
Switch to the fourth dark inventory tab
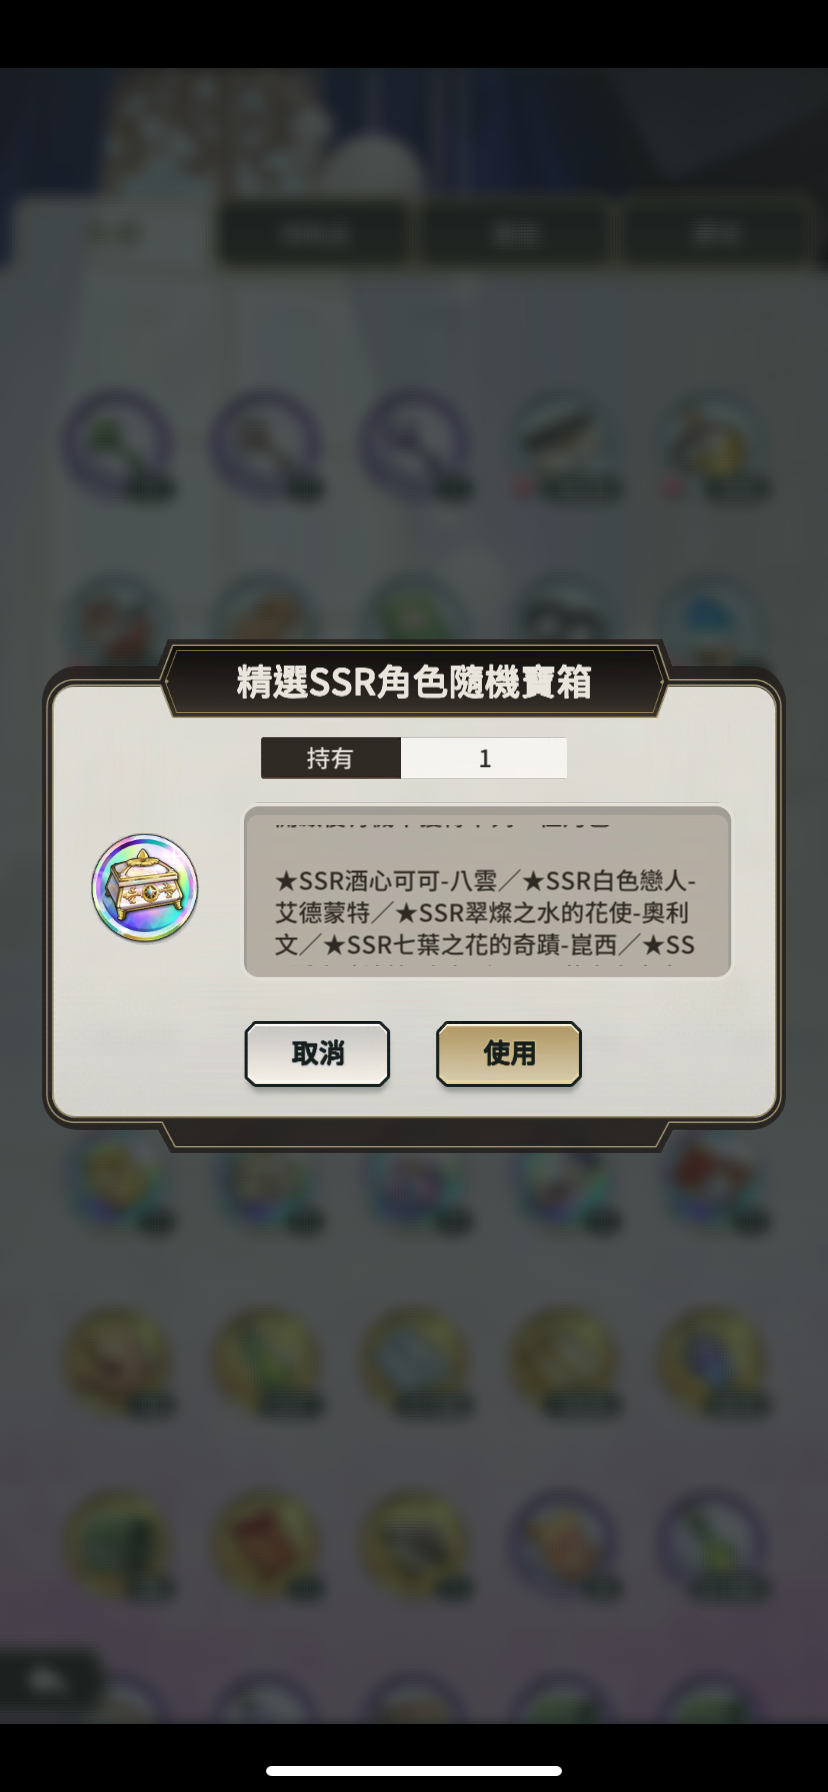point(716,235)
